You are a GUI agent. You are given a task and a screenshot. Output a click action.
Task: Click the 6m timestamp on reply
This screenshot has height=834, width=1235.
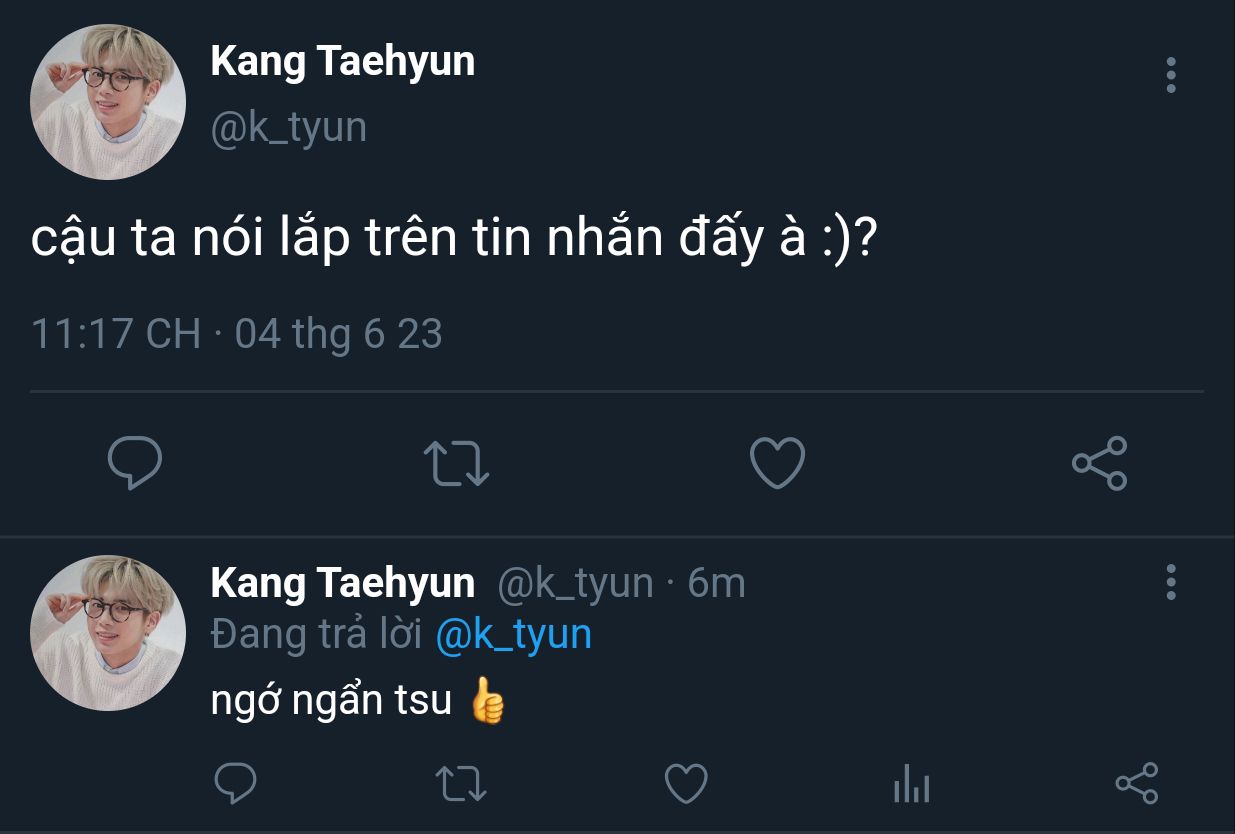[716, 583]
